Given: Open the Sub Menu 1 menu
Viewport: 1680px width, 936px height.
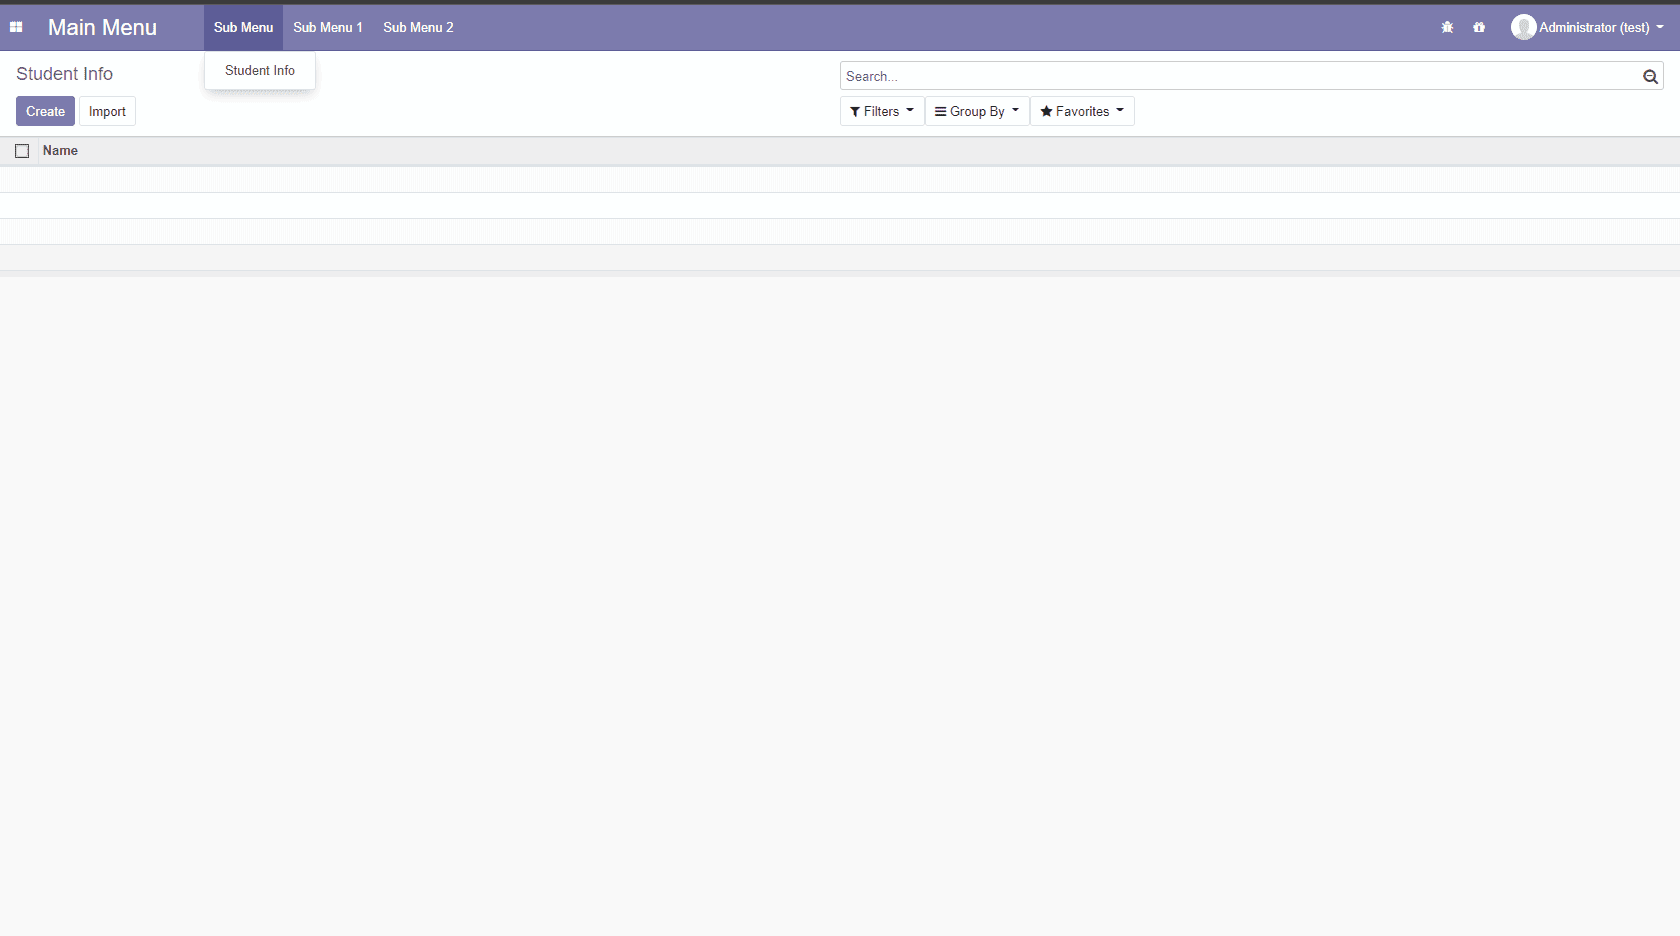Looking at the screenshot, I should point(327,27).
